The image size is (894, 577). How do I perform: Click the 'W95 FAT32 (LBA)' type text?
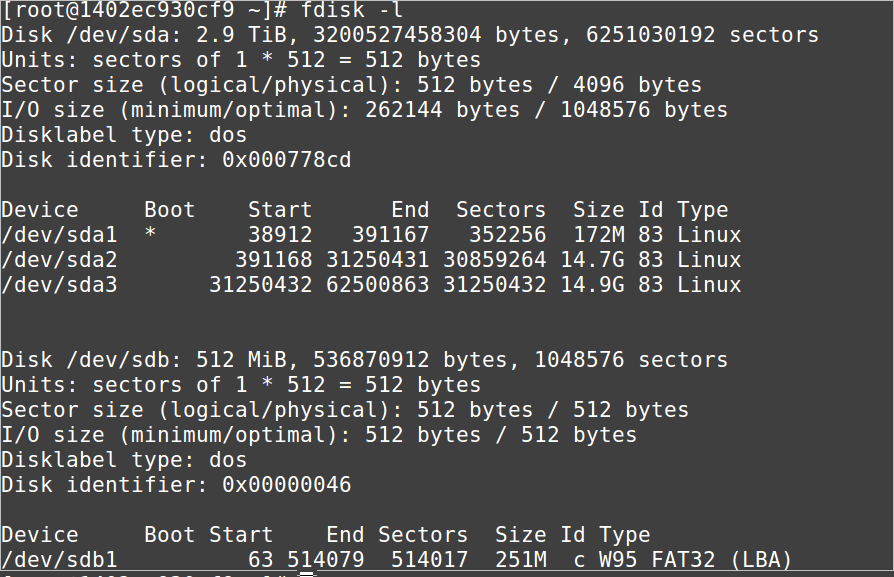[x=696, y=559]
